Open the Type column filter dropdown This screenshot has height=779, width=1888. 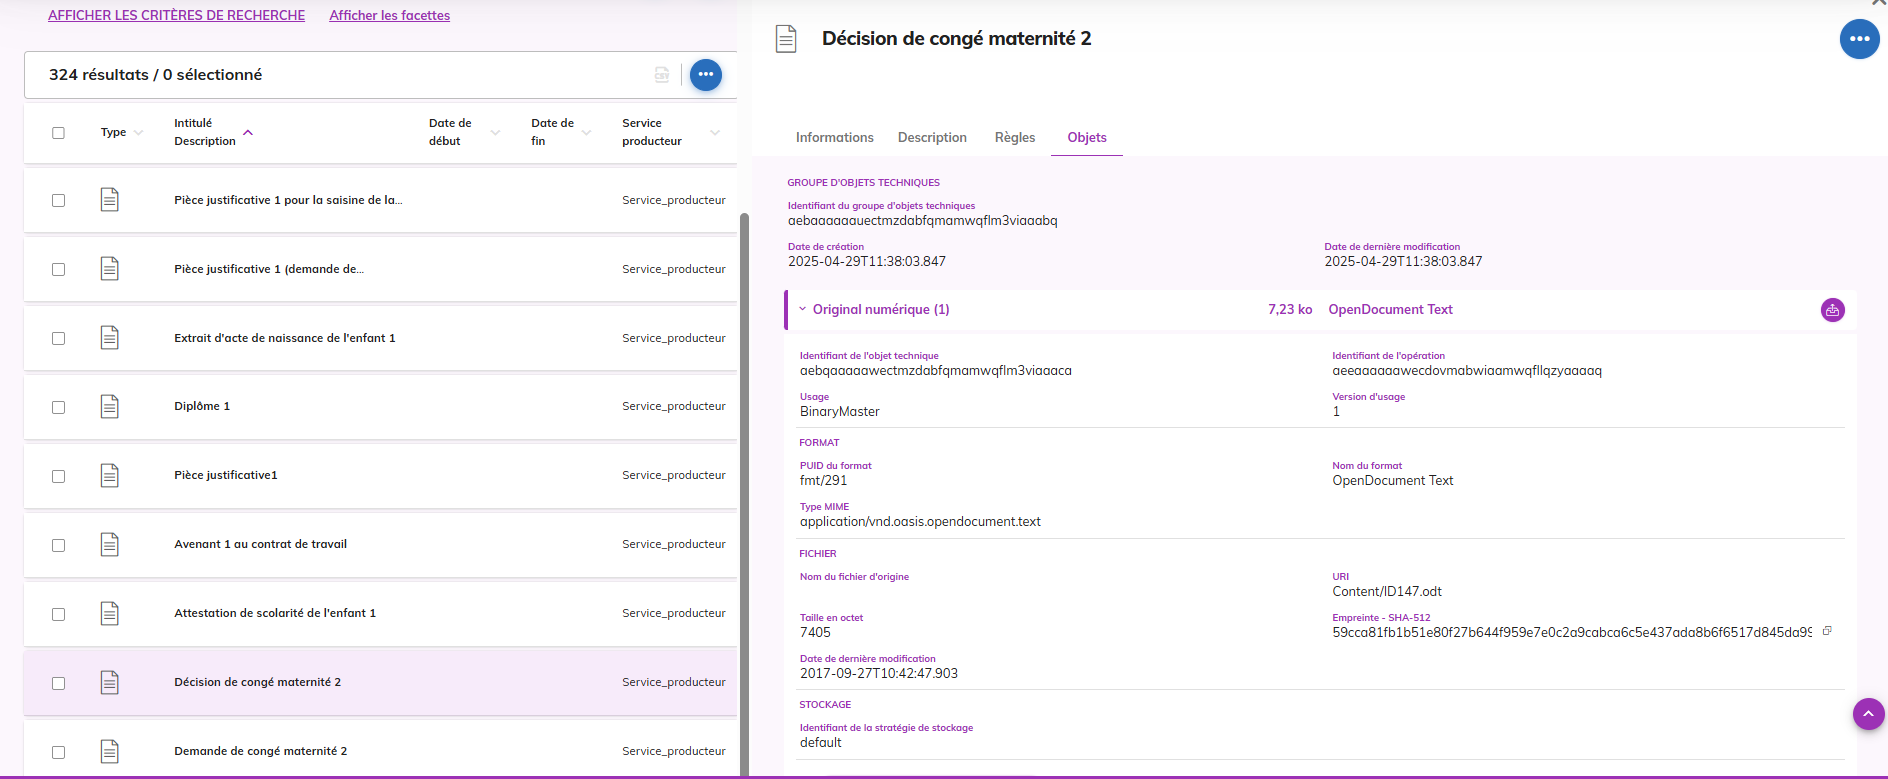pos(139,133)
